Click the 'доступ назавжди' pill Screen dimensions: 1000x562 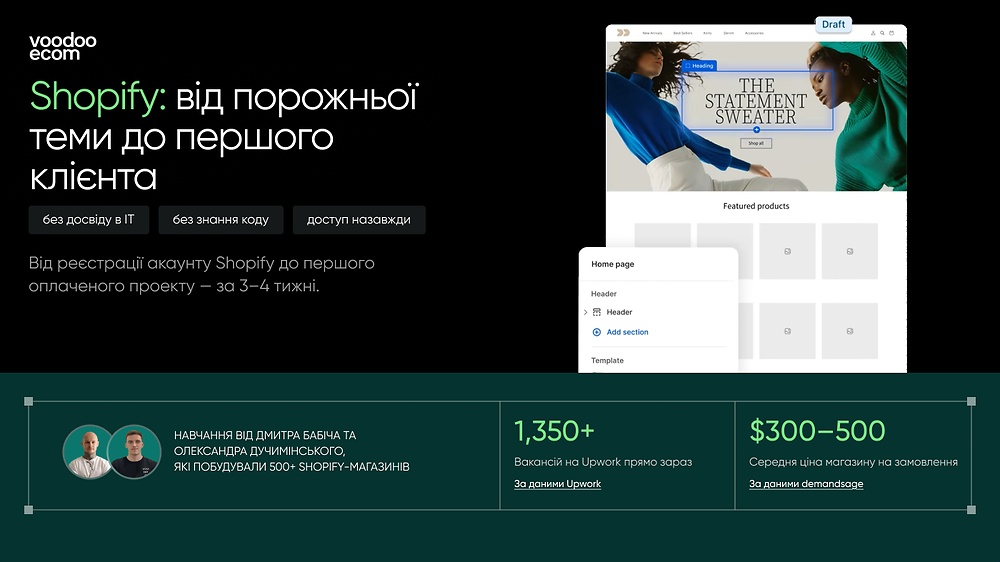(359, 219)
